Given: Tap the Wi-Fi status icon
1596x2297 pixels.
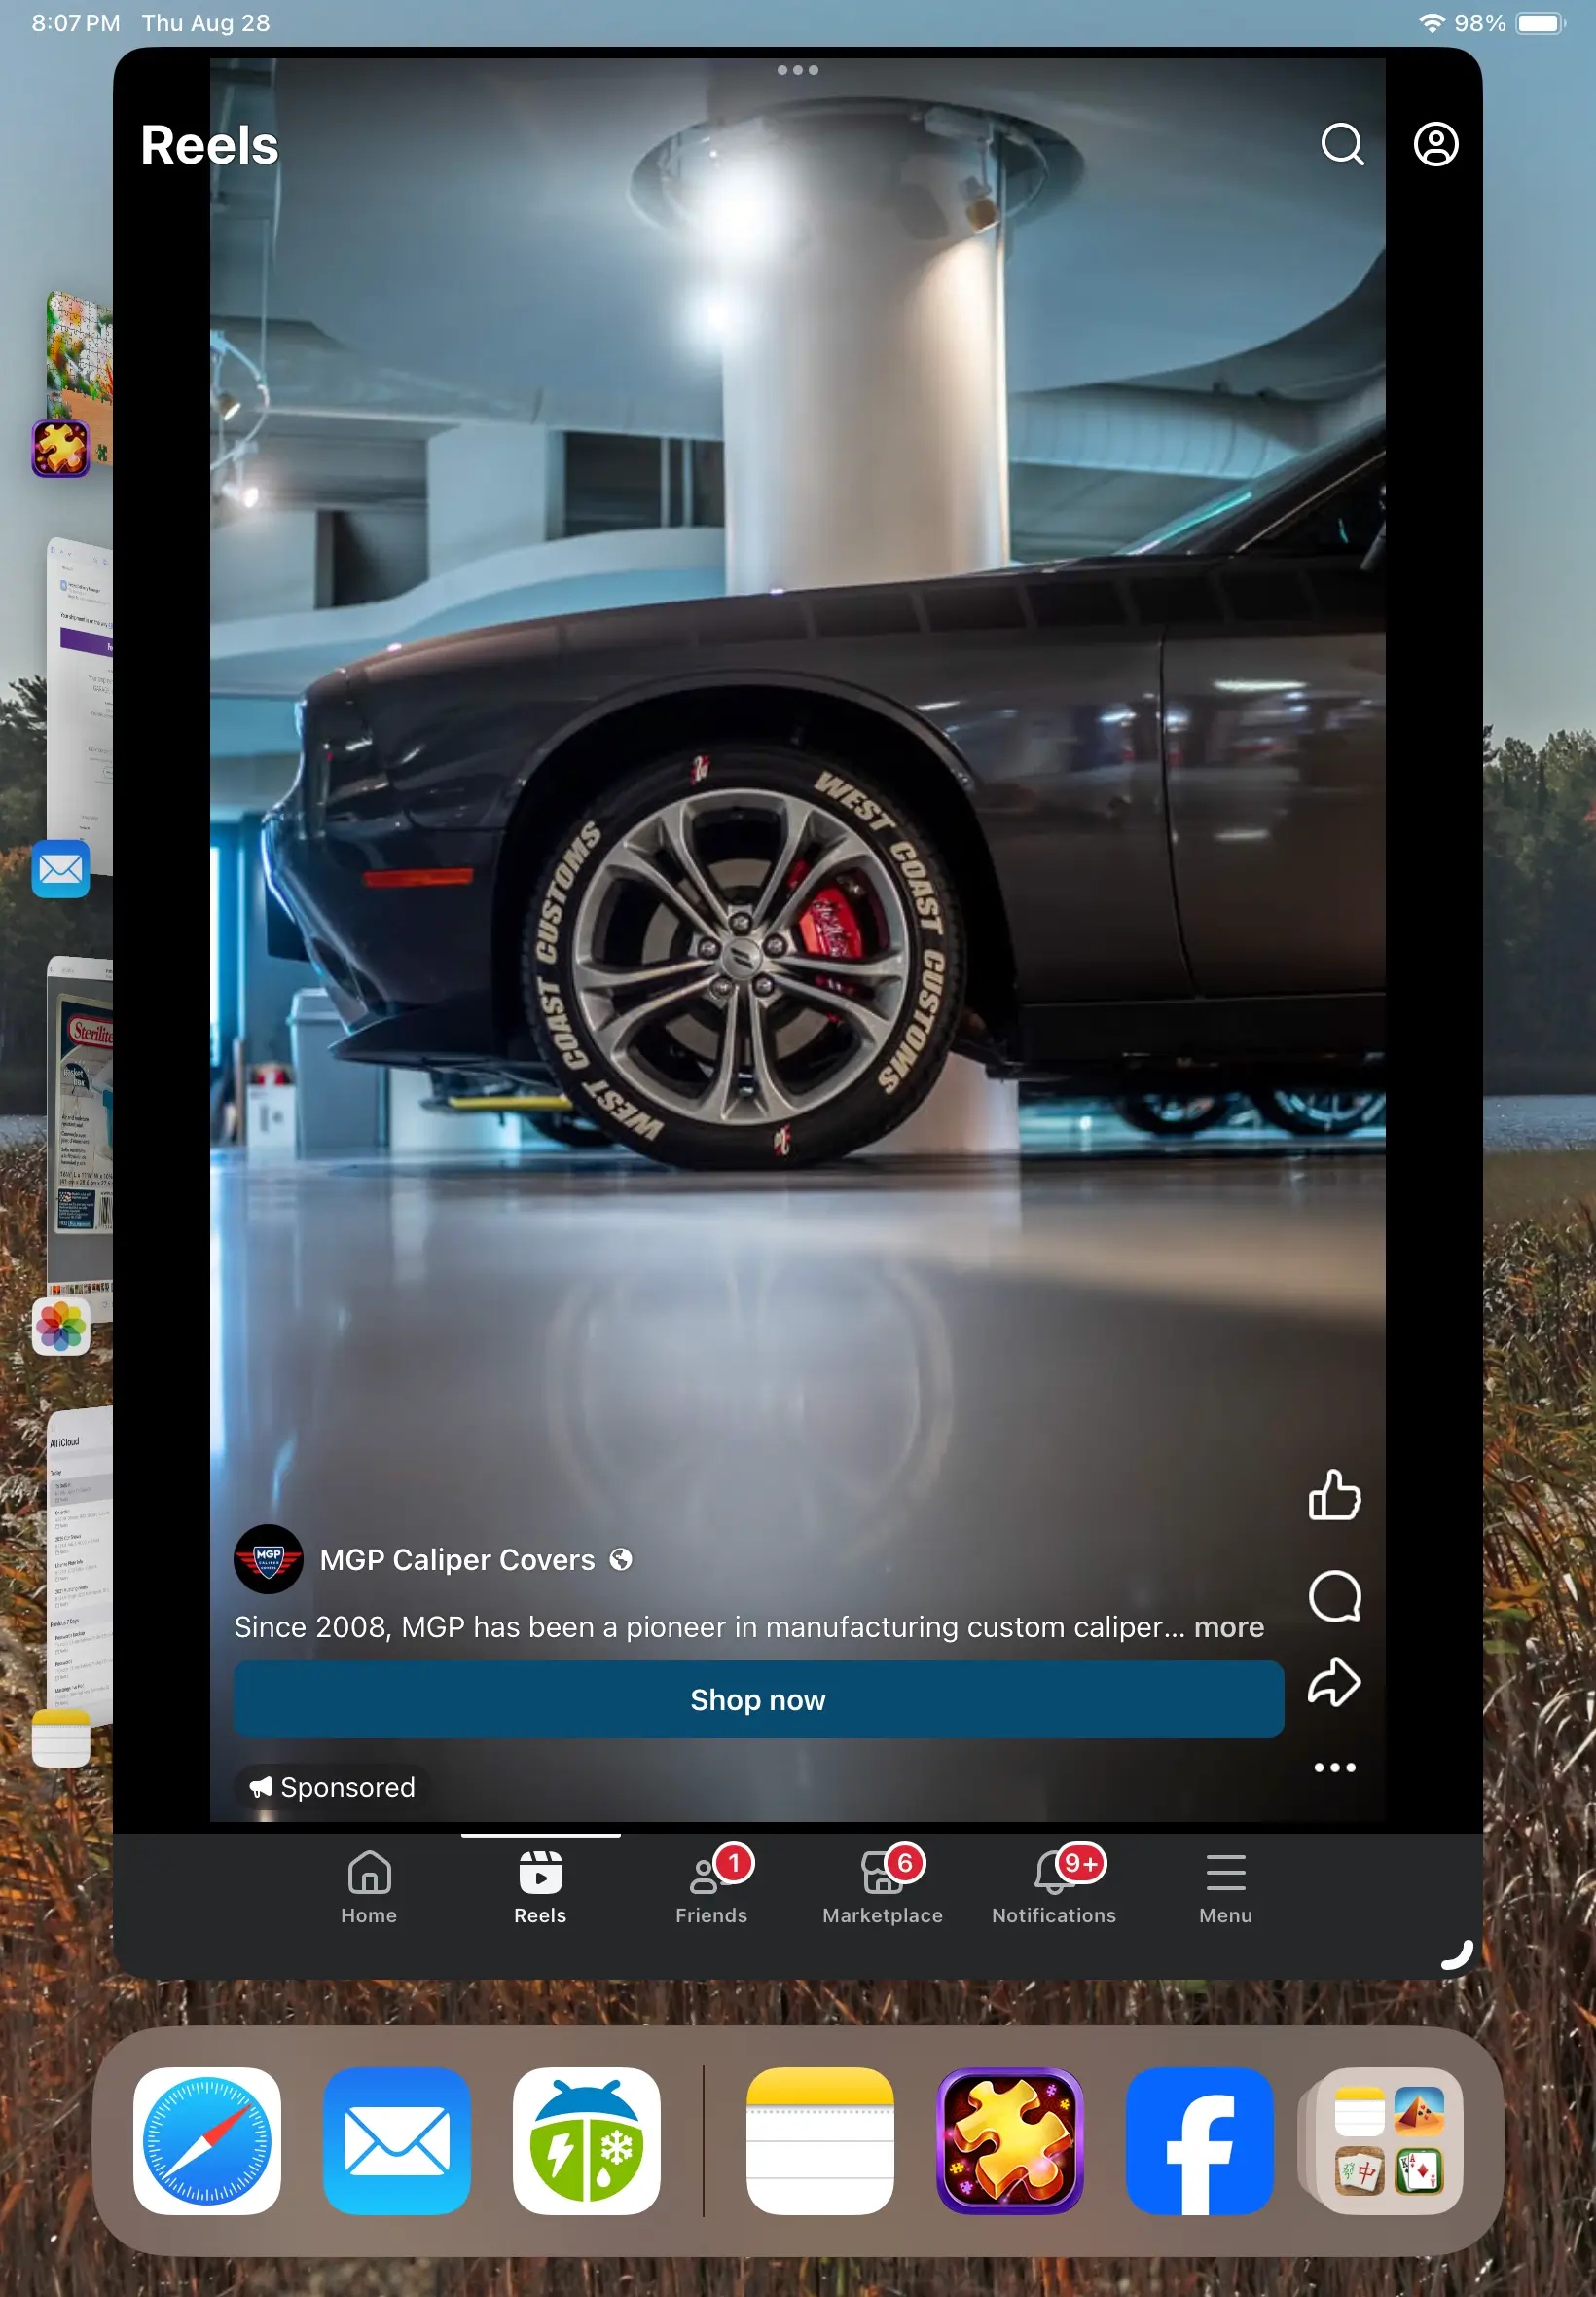Looking at the screenshot, I should tap(1431, 23).
